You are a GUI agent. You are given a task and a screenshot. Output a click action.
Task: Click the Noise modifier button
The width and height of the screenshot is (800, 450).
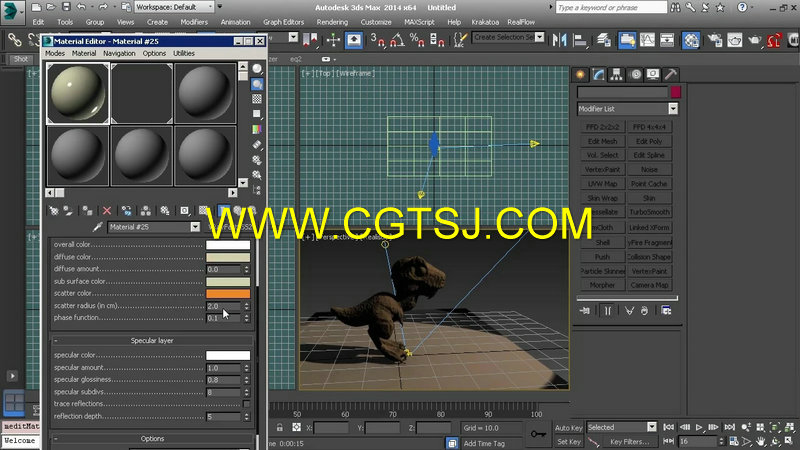click(649, 169)
